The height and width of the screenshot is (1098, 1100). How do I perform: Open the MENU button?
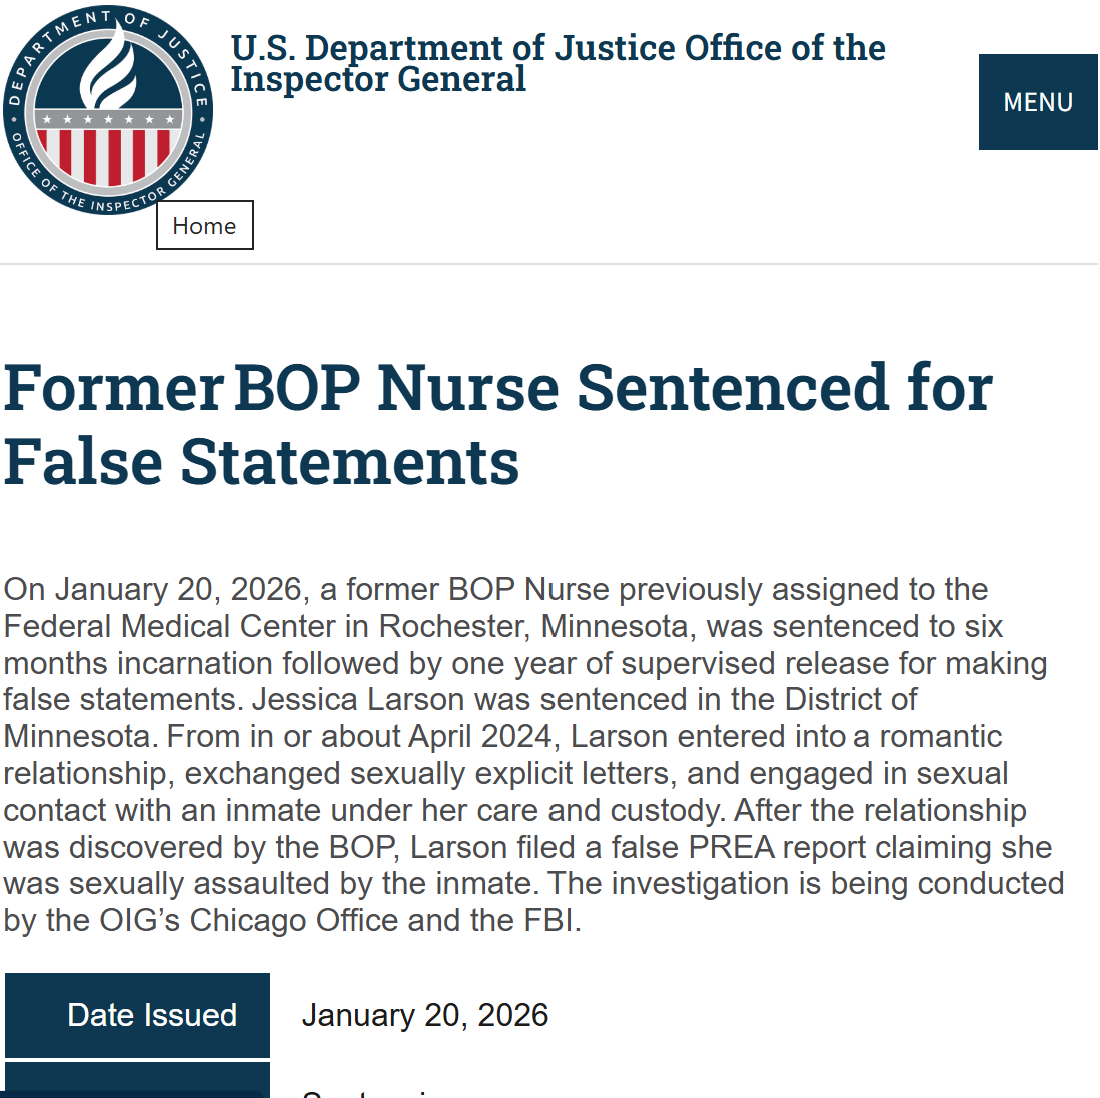point(1038,102)
